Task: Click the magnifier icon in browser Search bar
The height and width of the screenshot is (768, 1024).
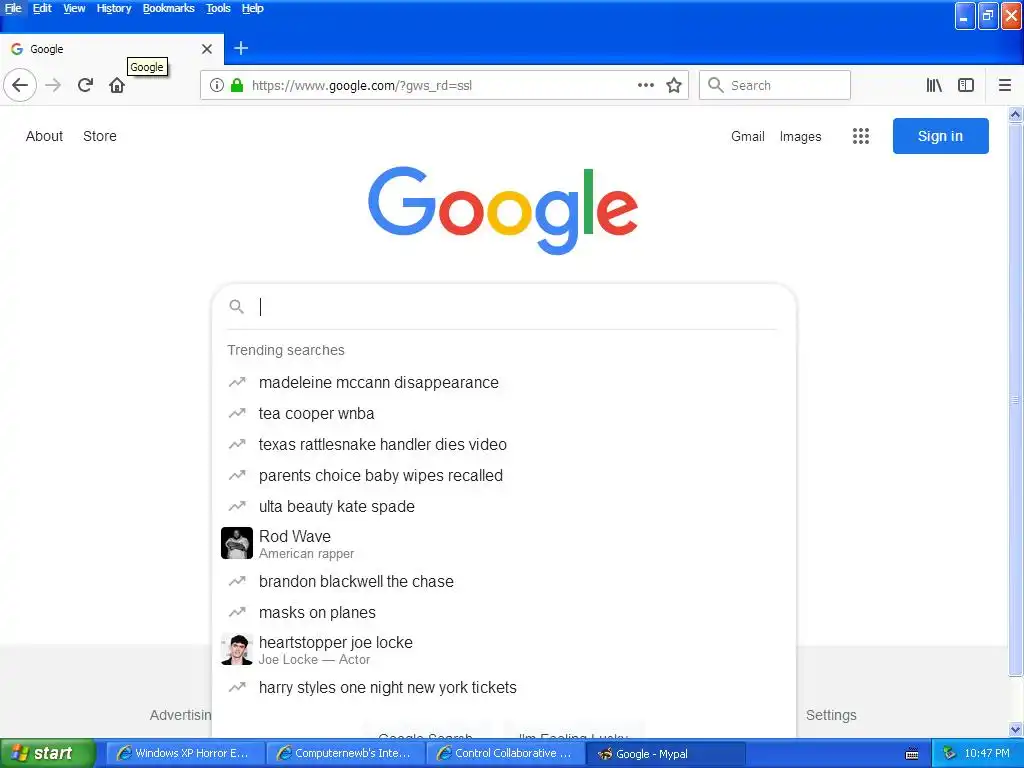Action: pyautogui.click(x=716, y=85)
